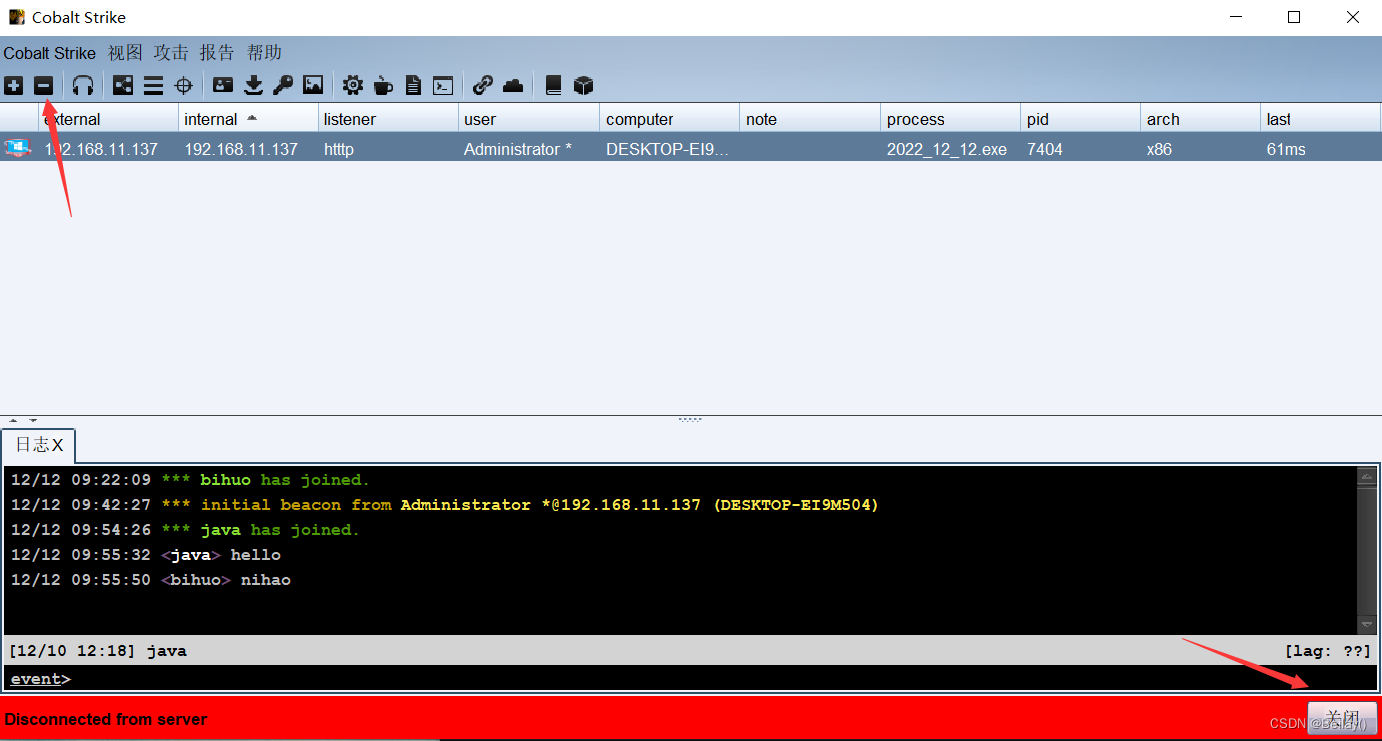Sort sessions by the internal column header
This screenshot has height=741, width=1382.
click(x=248, y=119)
